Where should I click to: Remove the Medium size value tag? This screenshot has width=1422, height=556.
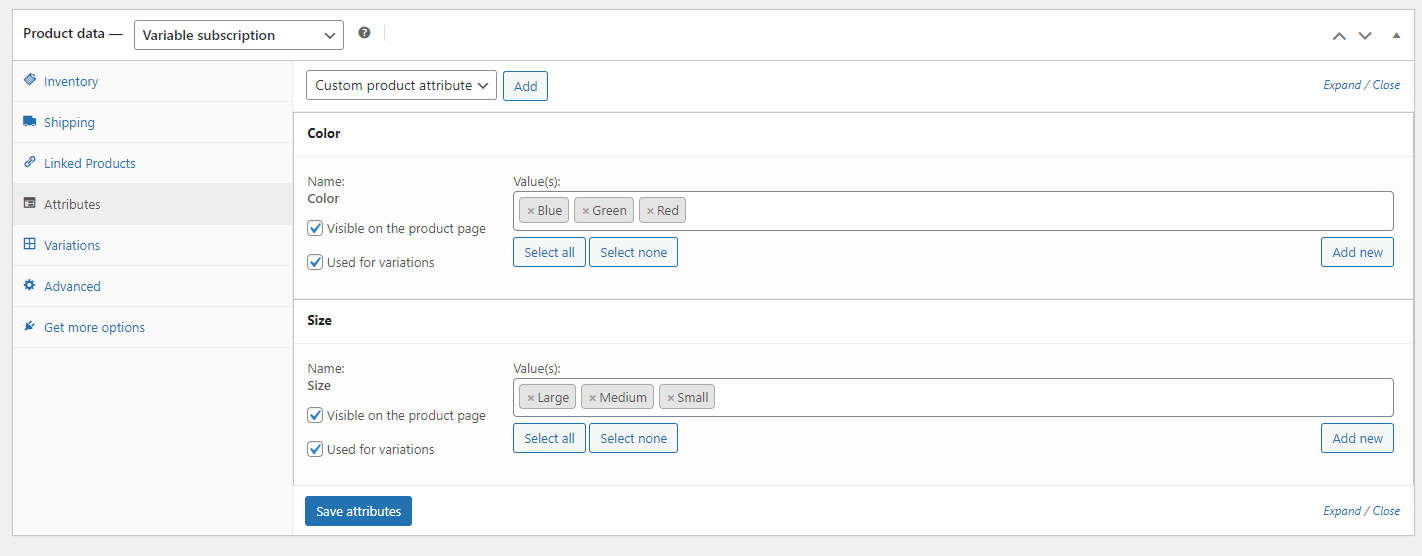[592, 398]
